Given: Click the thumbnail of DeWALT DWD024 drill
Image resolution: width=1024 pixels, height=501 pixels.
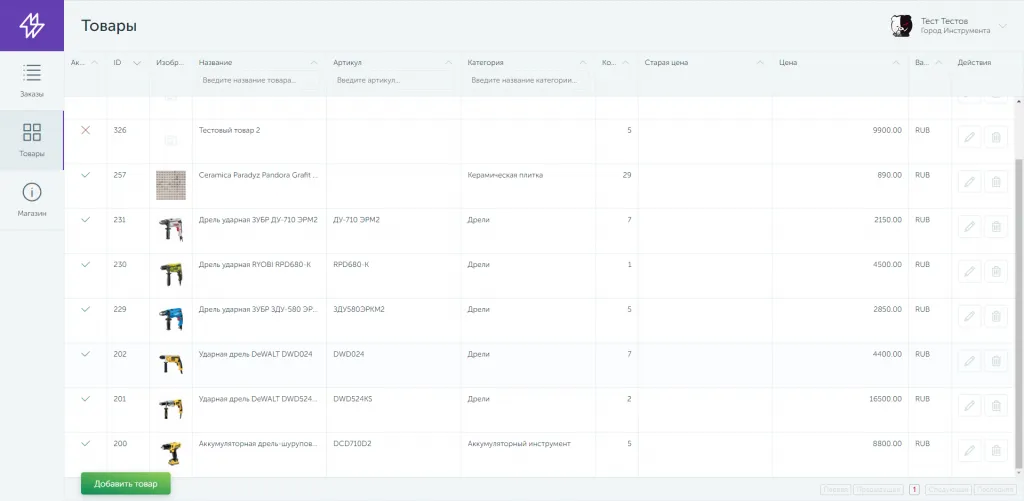Looking at the screenshot, I should pos(171,364).
